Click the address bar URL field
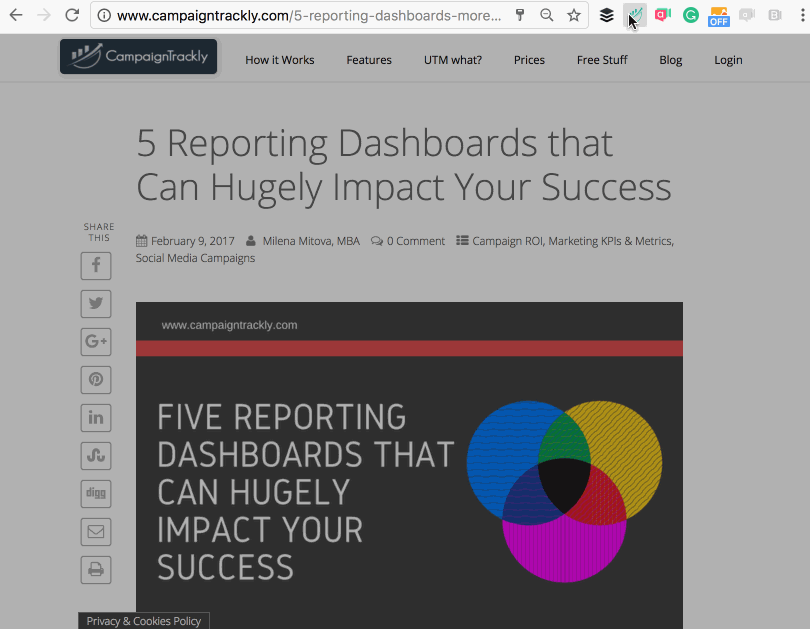The width and height of the screenshot is (810, 629). pos(309,15)
